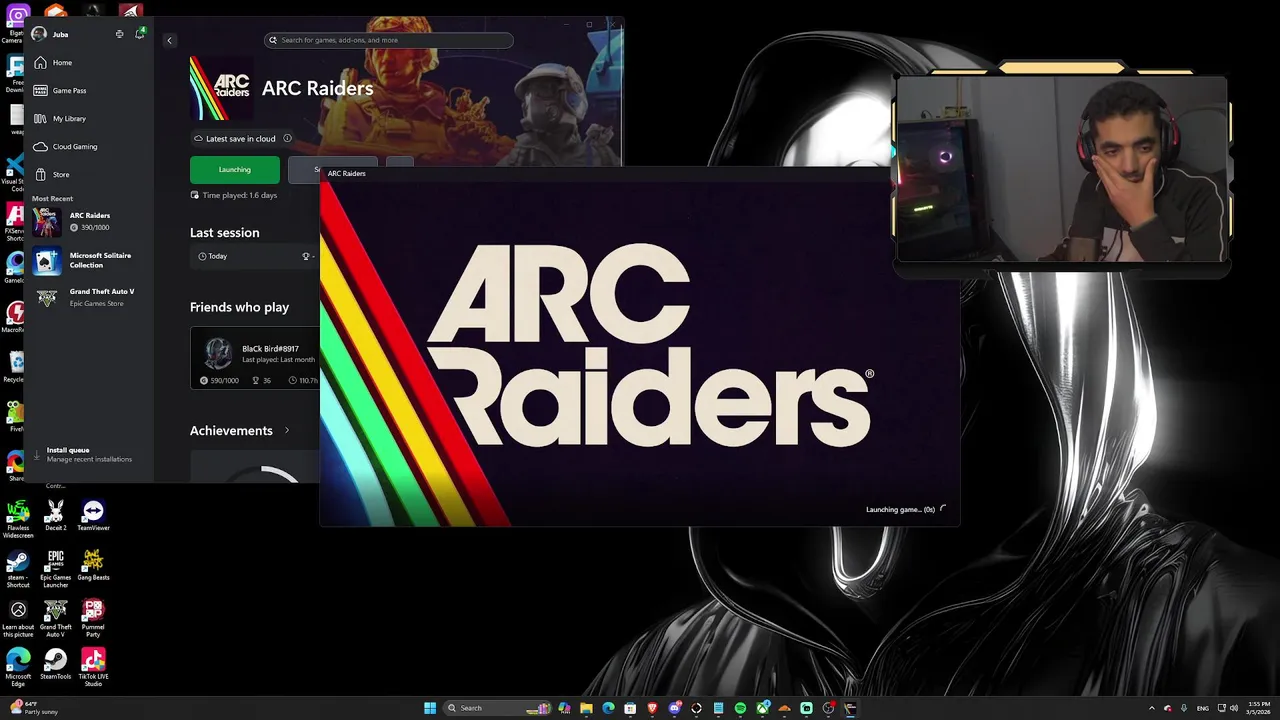Click the Today last session row
1280x720 pixels.
255,256
